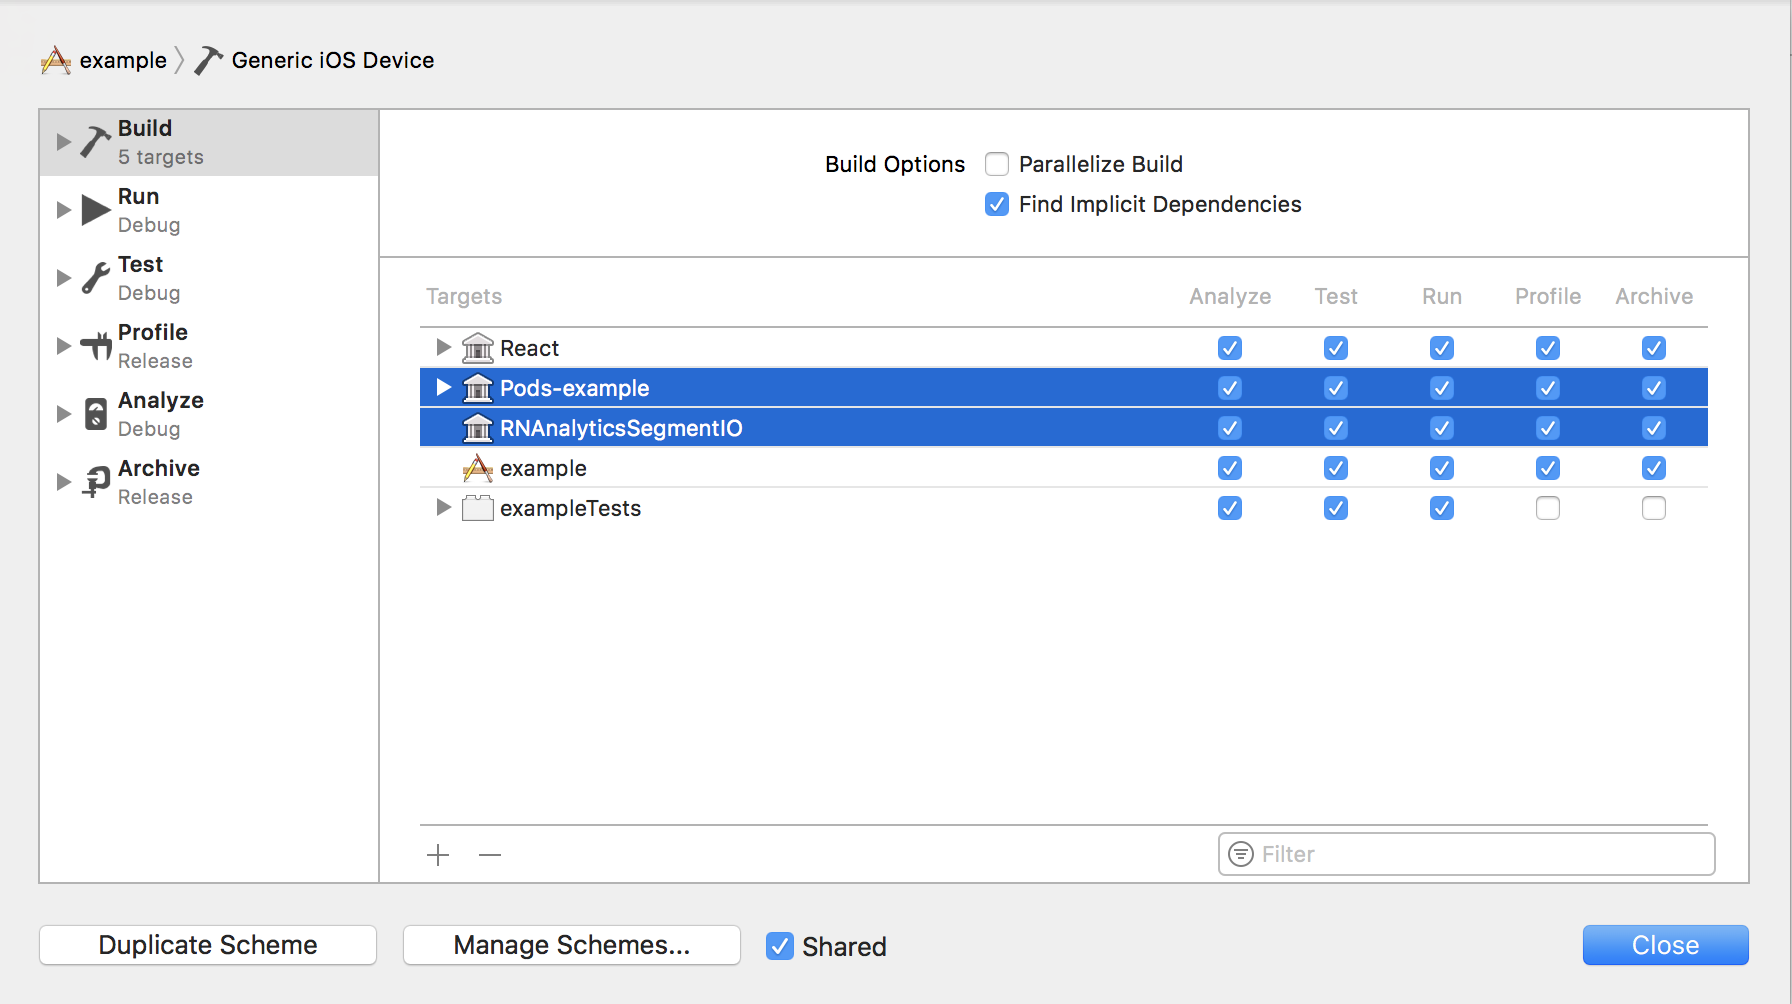Select the Analyze icon in sidebar
Viewport: 1792px width, 1004px height.
point(95,414)
